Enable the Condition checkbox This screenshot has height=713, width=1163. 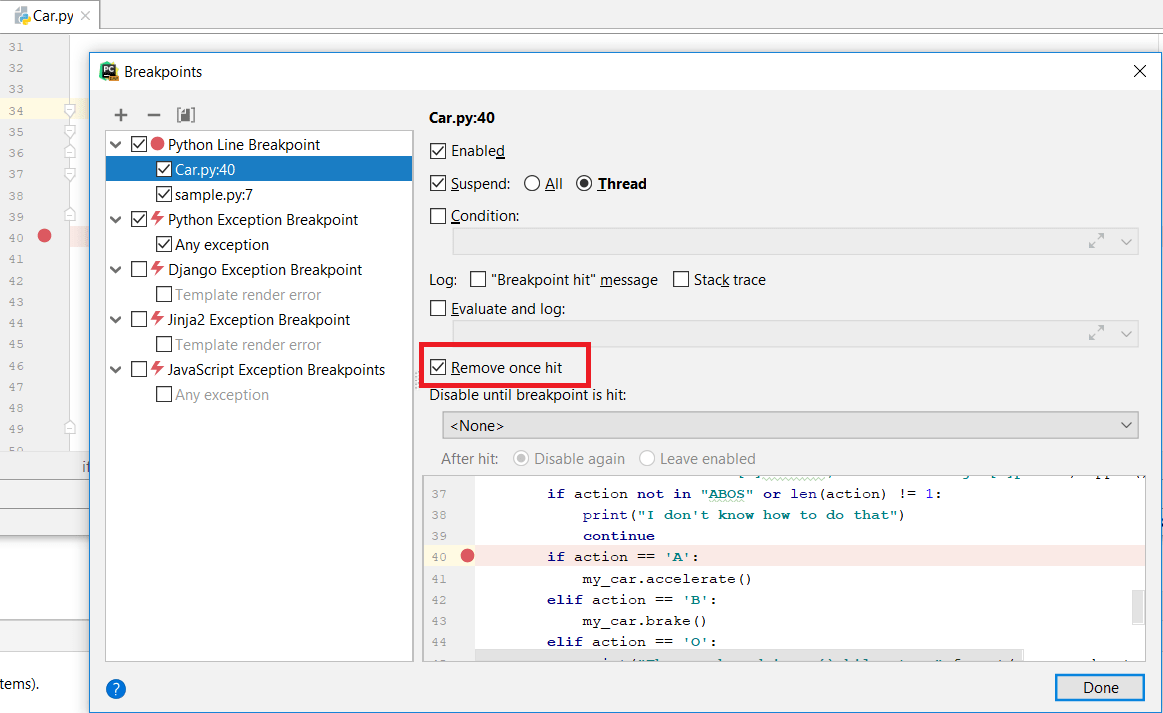(438, 216)
